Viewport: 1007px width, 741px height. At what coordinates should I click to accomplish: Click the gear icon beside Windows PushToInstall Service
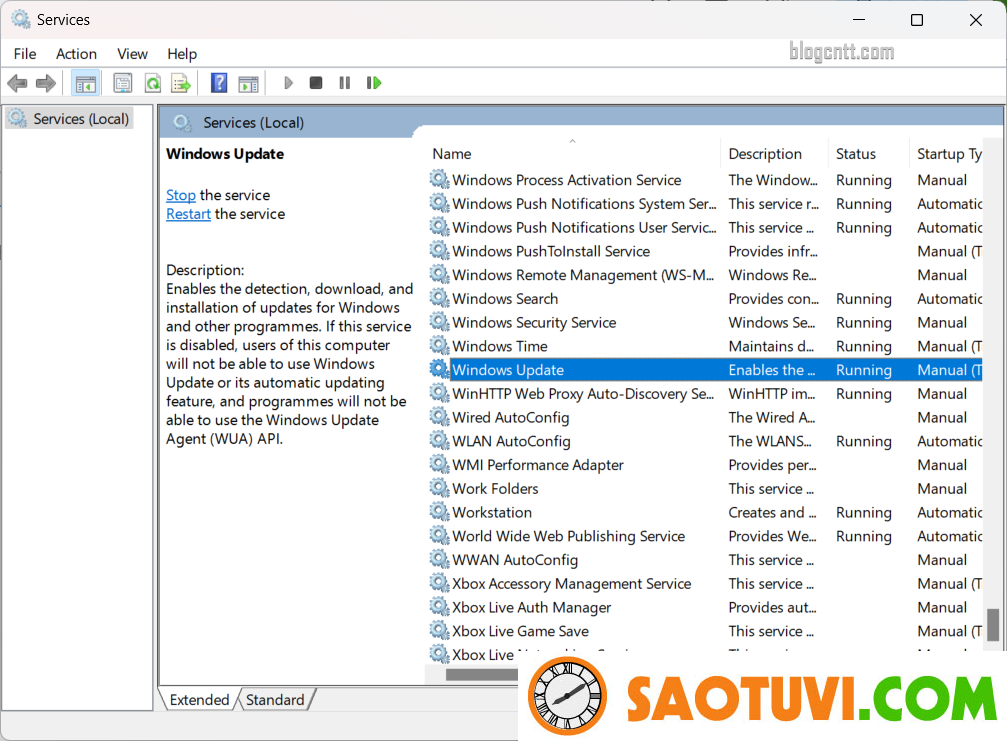(x=439, y=251)
